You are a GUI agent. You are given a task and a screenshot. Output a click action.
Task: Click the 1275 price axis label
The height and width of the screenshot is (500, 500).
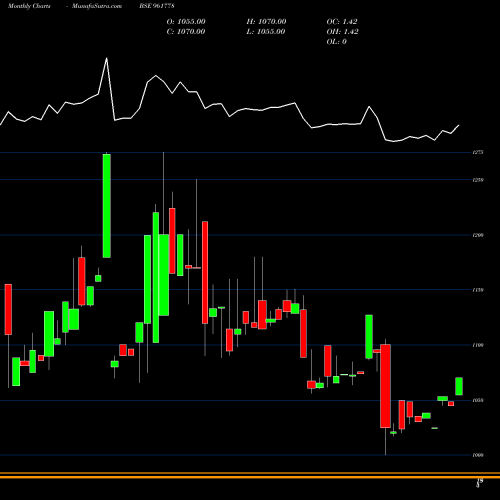tap(478, 152)
